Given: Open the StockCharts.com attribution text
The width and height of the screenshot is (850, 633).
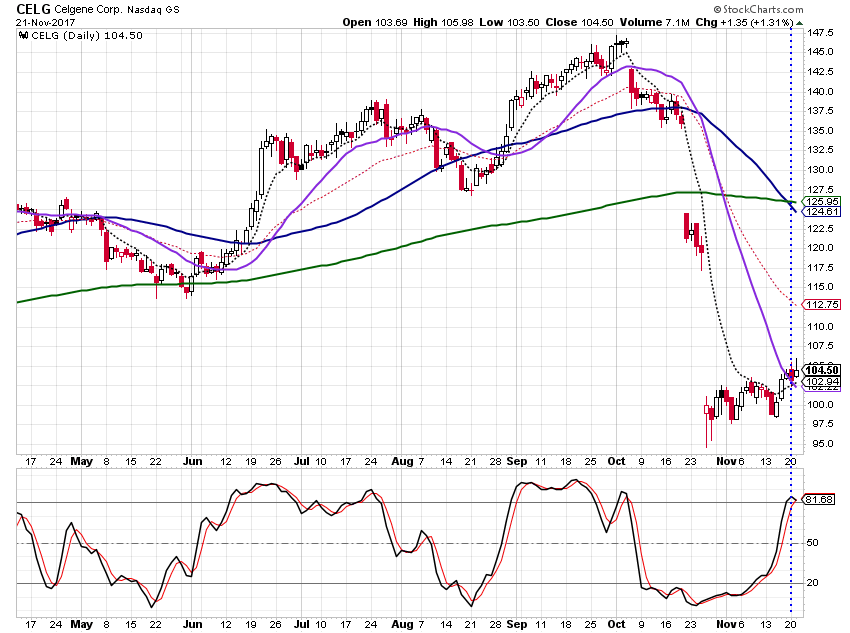Looking at the screenshot, I should tap(758, 9).
